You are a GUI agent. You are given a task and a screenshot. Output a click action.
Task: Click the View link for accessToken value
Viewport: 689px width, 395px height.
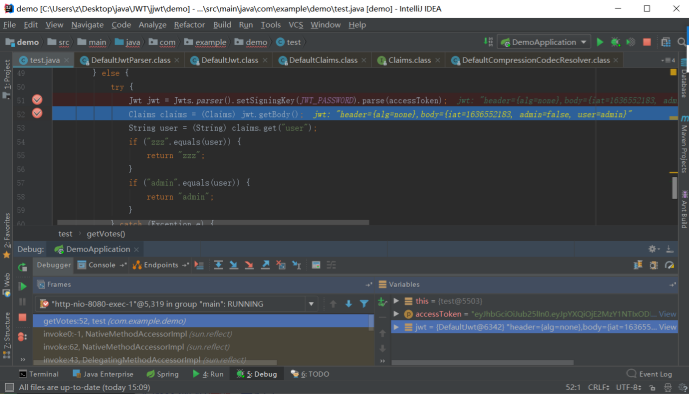click(667, 314)
